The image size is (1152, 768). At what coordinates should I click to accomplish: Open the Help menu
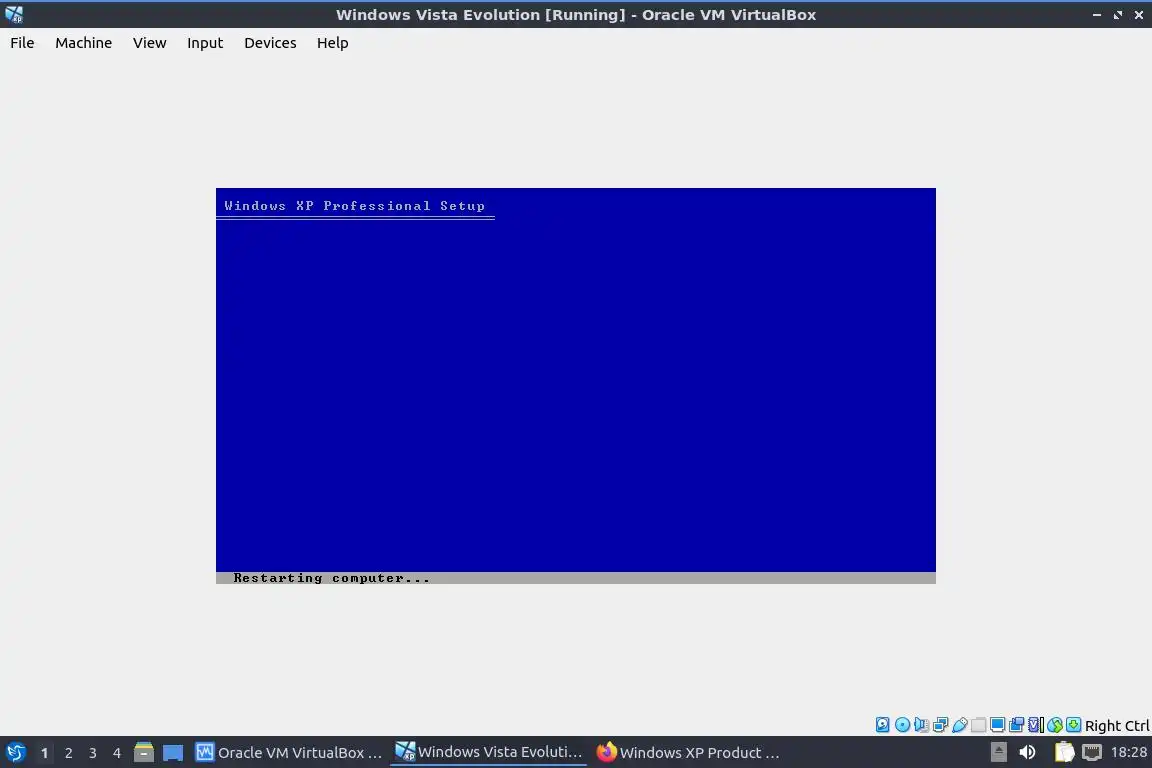333,43
